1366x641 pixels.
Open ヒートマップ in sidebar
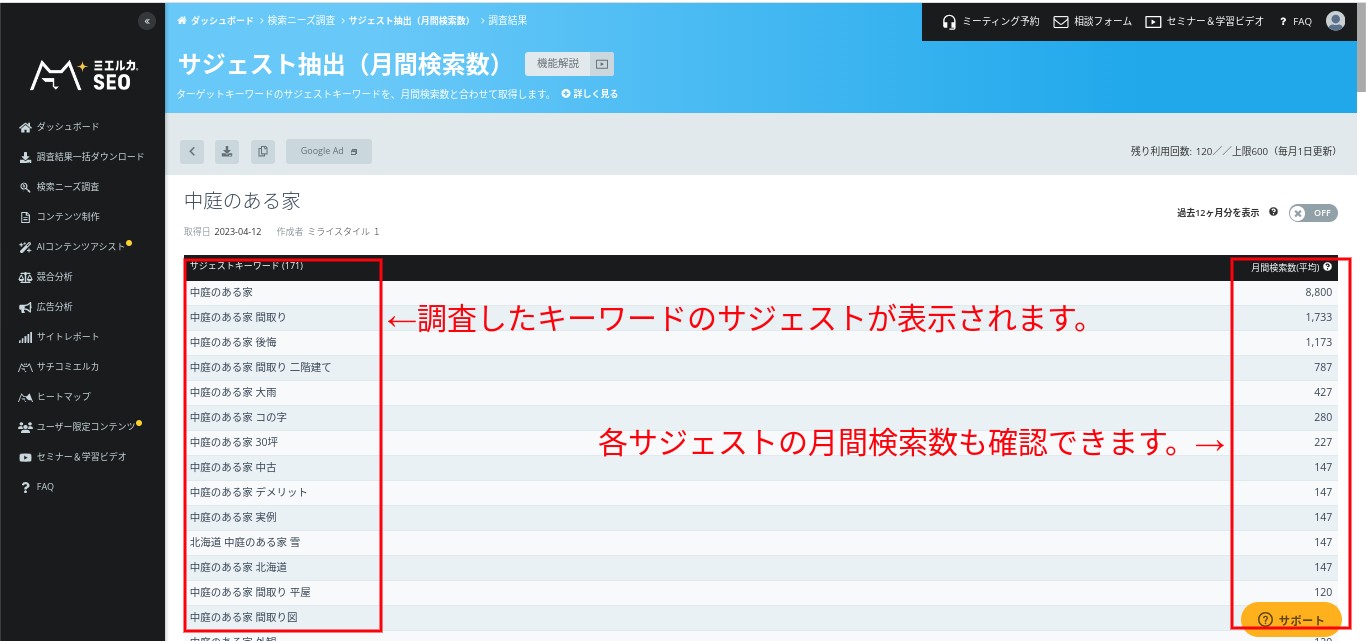[63, 397]
